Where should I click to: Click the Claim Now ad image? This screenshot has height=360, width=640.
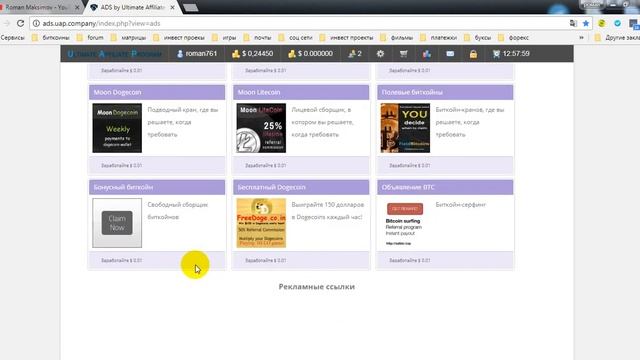click(x=117, y=223)
